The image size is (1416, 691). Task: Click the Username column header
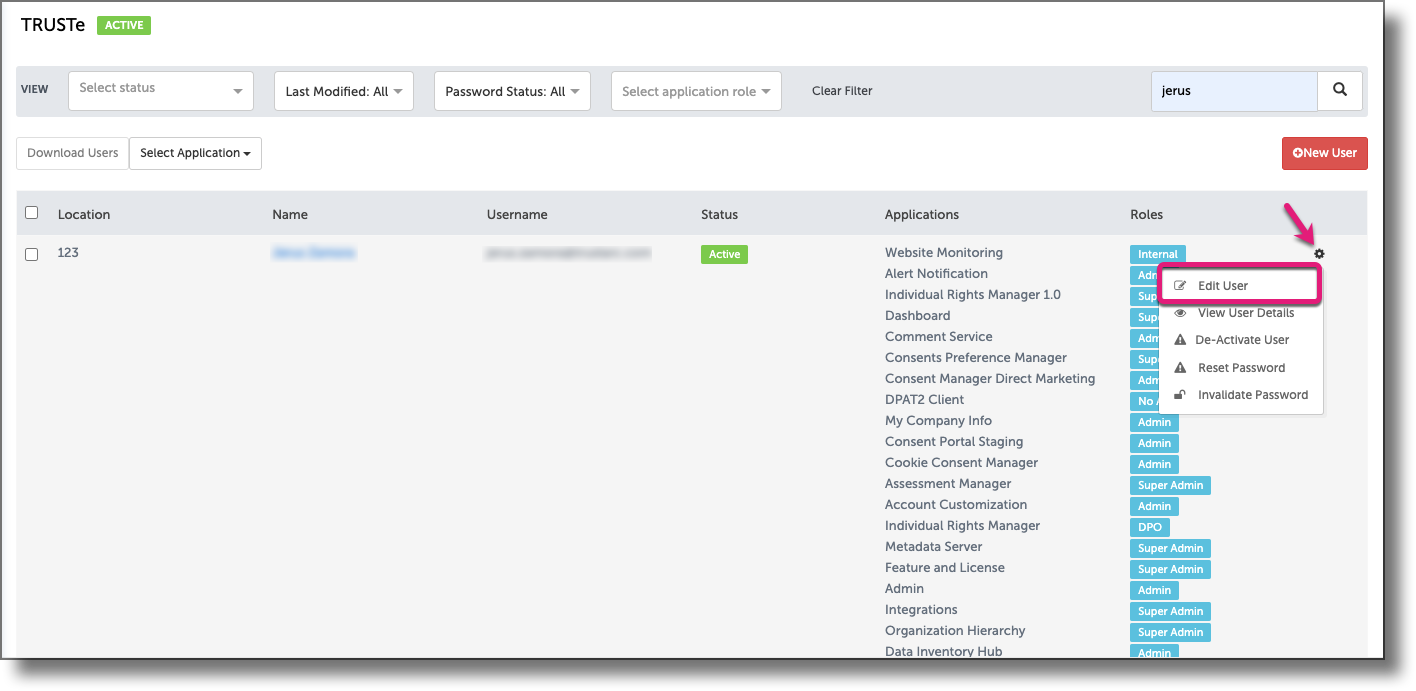(517, 214)
